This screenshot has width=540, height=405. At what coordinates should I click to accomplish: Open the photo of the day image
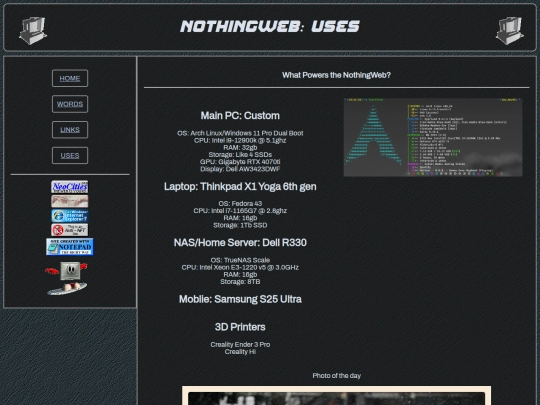pos(336,396)
